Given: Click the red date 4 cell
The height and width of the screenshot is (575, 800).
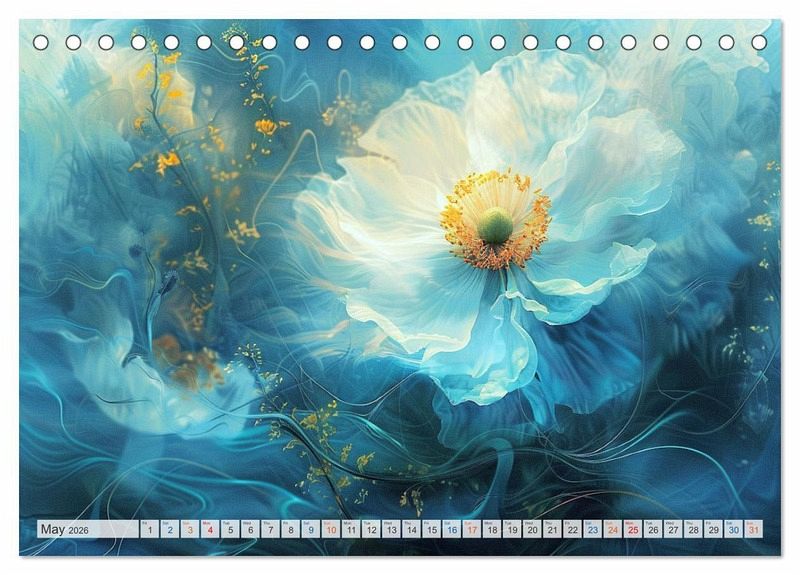Looking at the screenshot, I should click(210, 529).
